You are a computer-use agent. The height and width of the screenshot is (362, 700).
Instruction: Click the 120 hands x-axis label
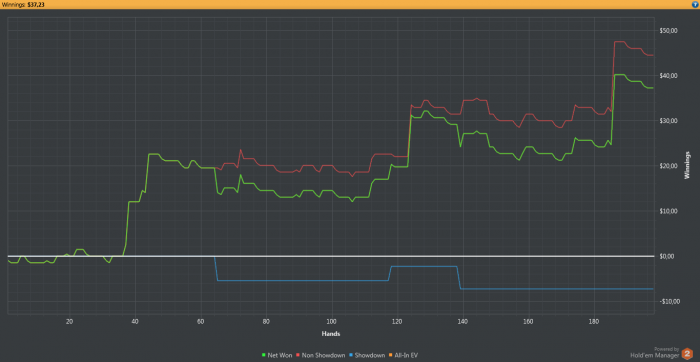(x=397, y=321)
